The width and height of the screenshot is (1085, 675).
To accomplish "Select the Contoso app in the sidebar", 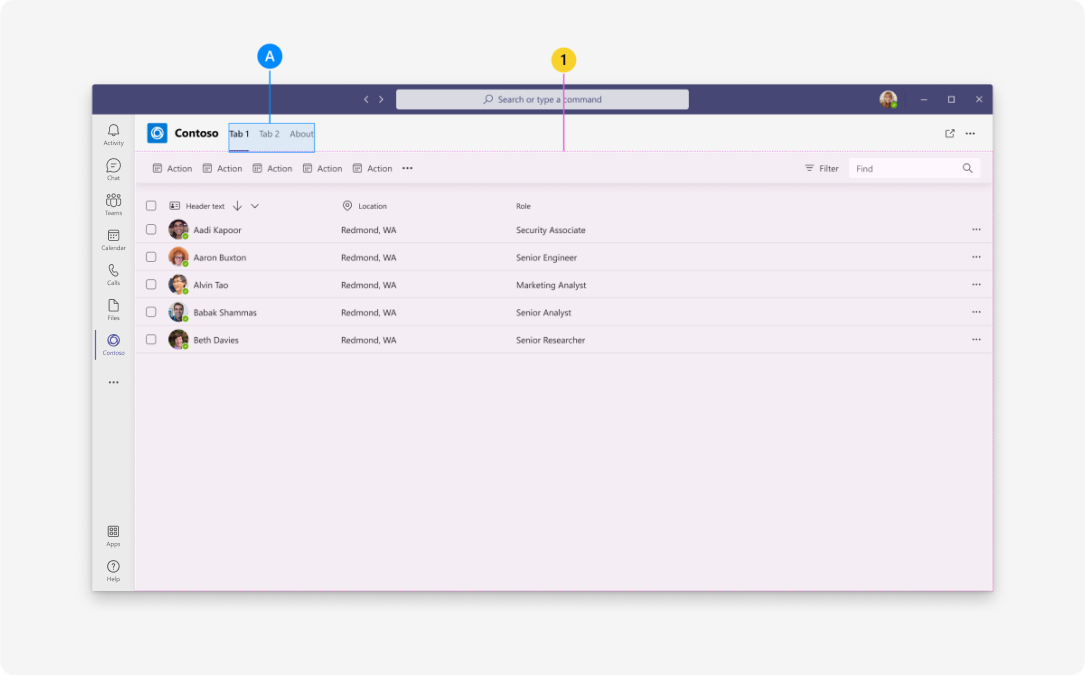I will pyautogui.click(x=113, y=344).
